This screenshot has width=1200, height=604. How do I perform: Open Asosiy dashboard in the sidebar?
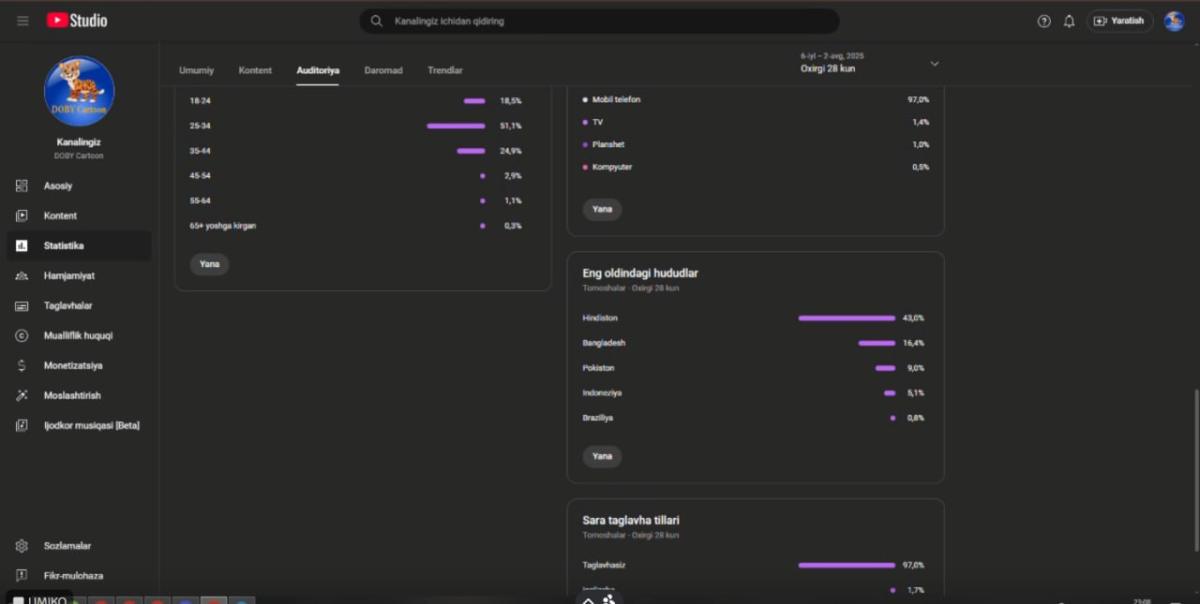[79, 186]
